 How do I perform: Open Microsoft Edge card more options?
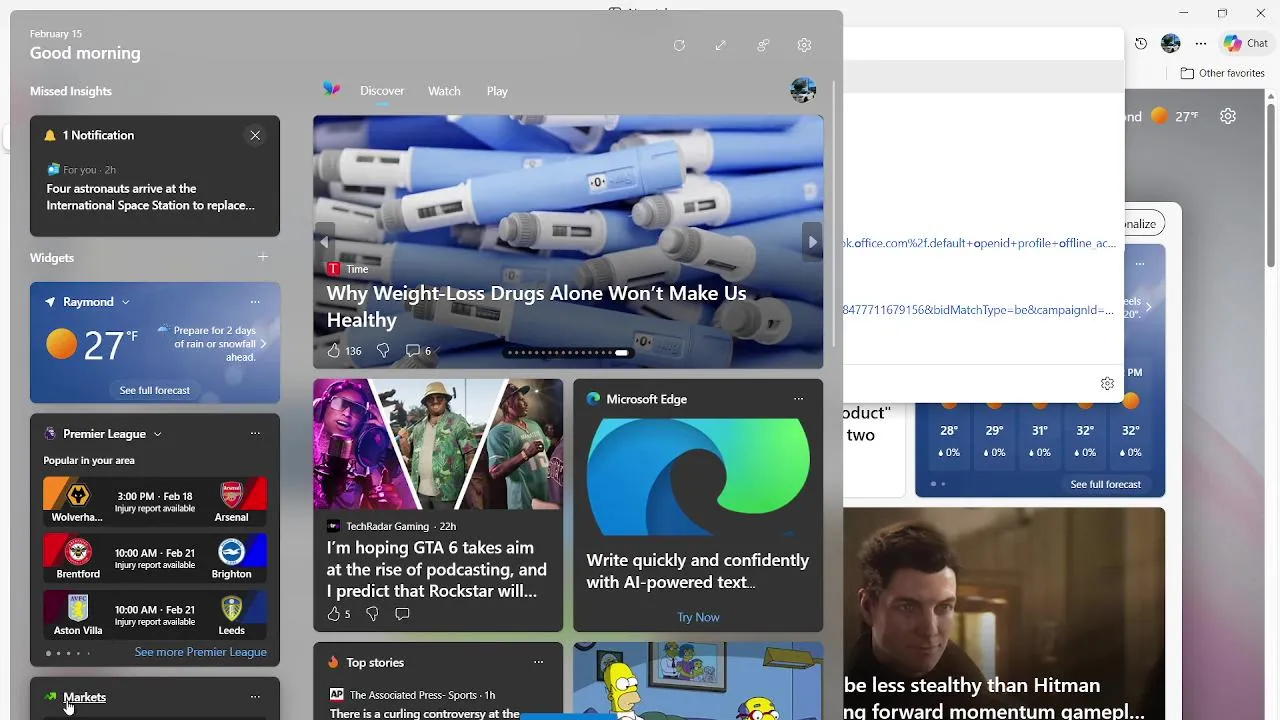point(798,399)
